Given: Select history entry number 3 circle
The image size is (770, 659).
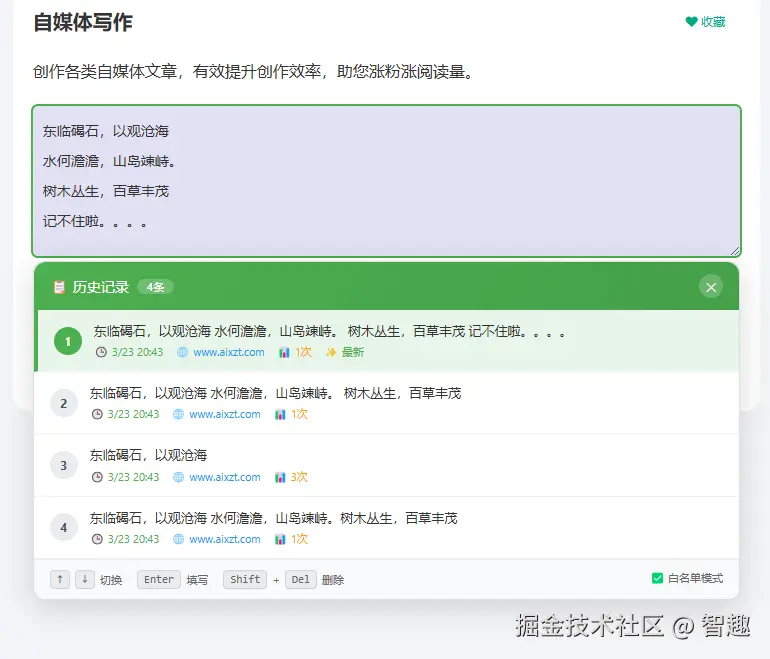Looking at the screenshot, I should tap(64, 466).
